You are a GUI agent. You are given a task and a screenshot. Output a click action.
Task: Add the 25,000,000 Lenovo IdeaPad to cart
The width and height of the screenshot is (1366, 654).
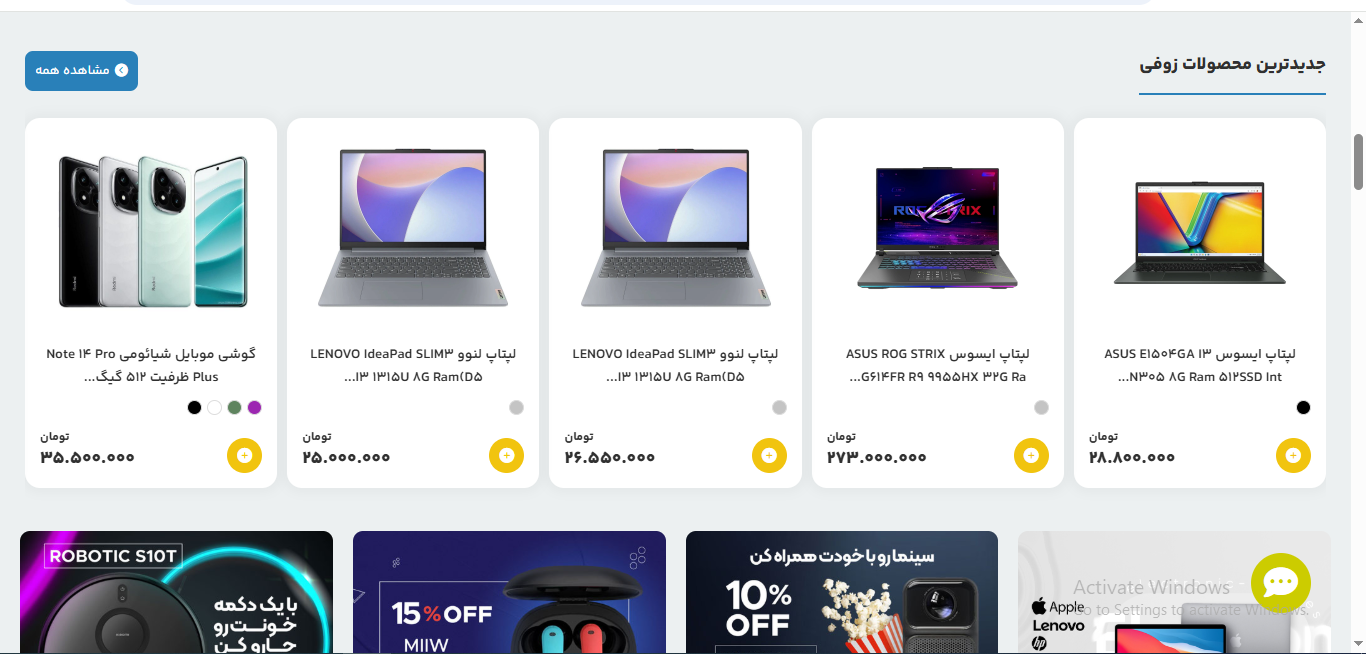pyautogui.click(x=506, y=455)
